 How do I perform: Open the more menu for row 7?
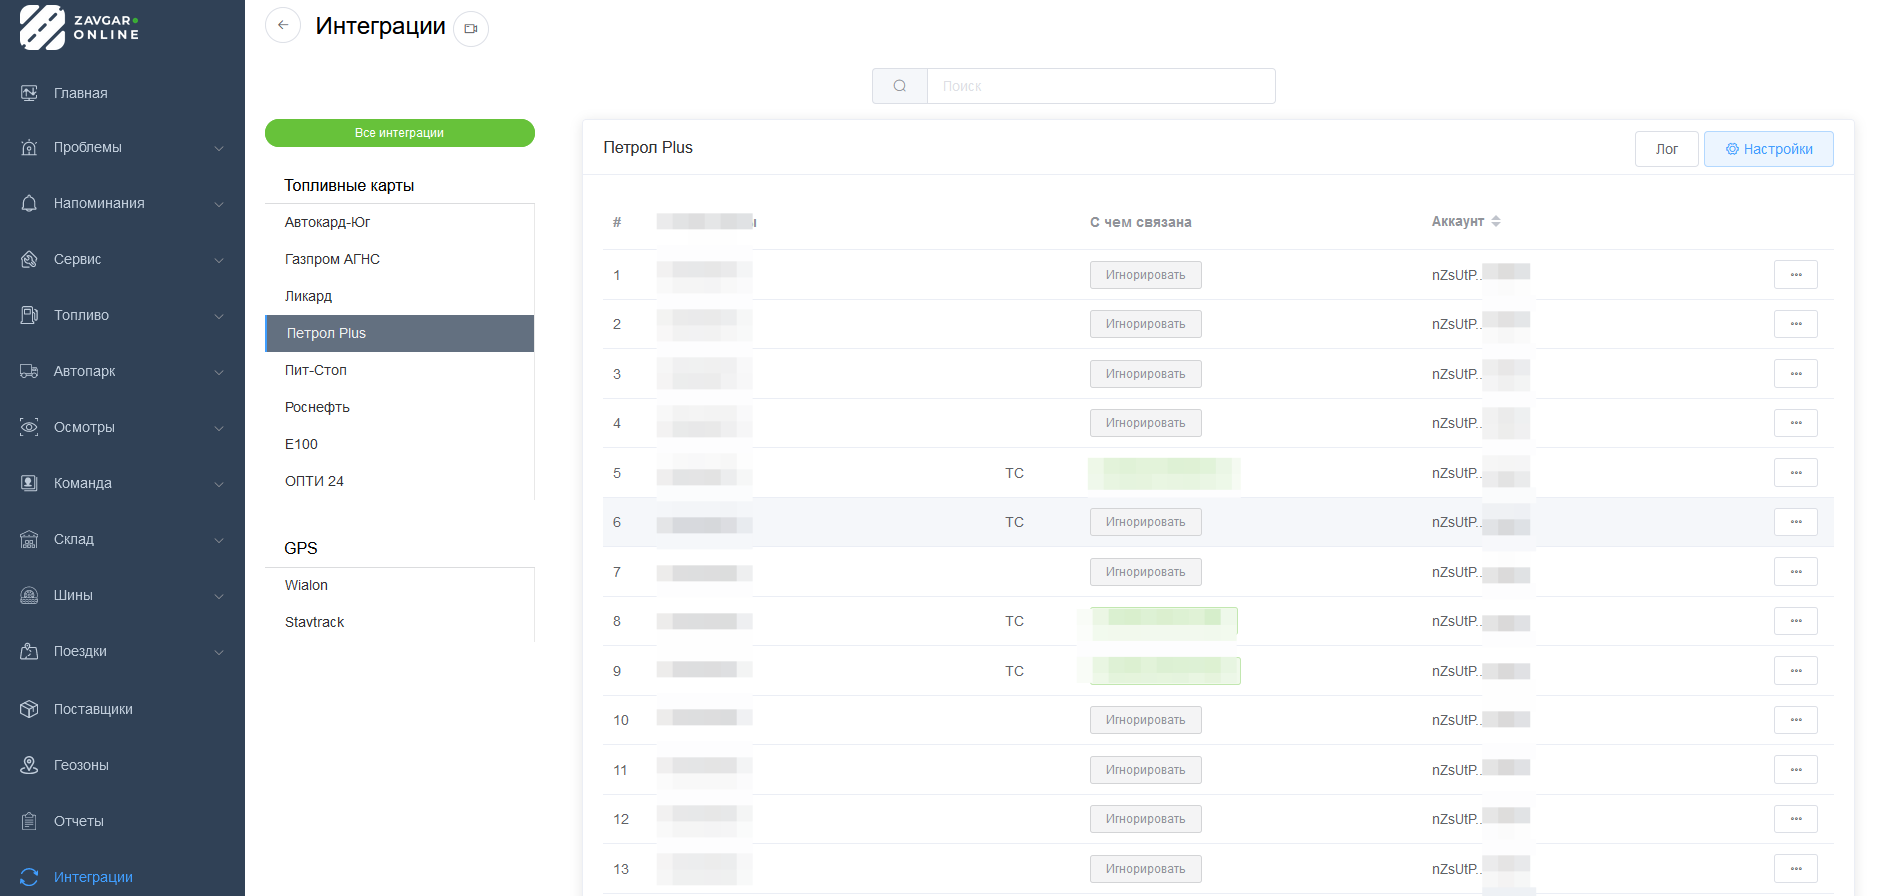pyautogui.click(x=1796, y=572)
